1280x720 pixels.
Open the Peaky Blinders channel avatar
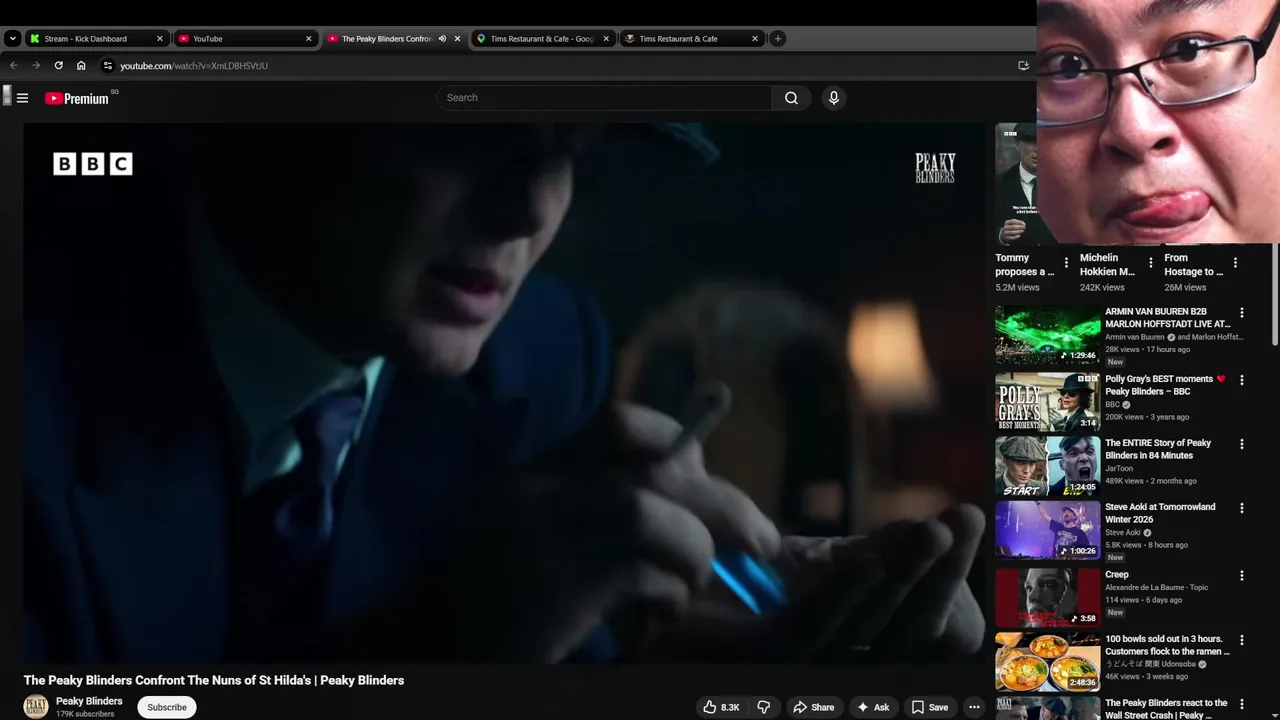(36, 706)
